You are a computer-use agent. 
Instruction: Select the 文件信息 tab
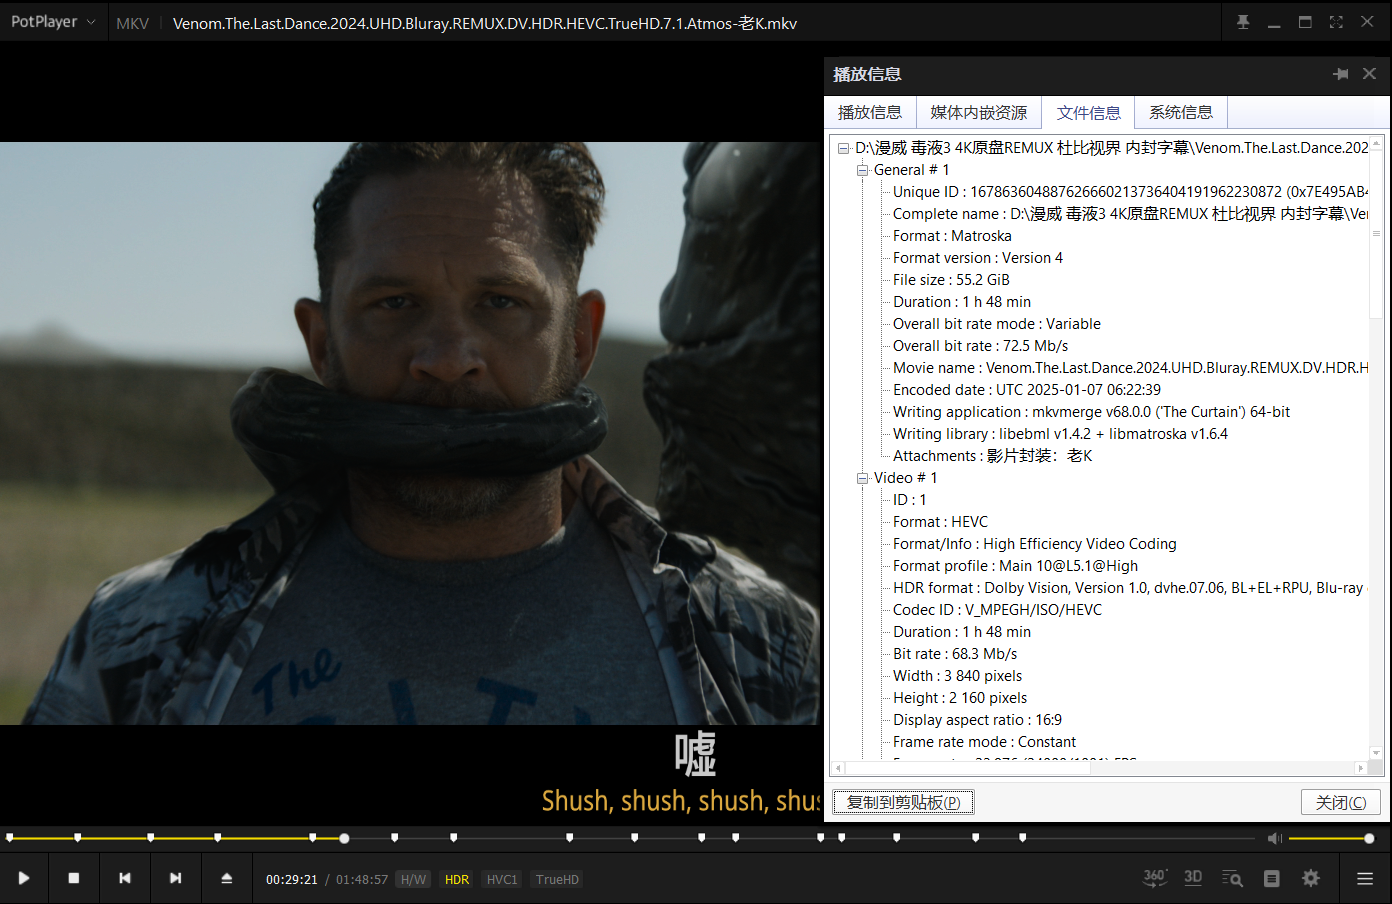pos(1089,112)
